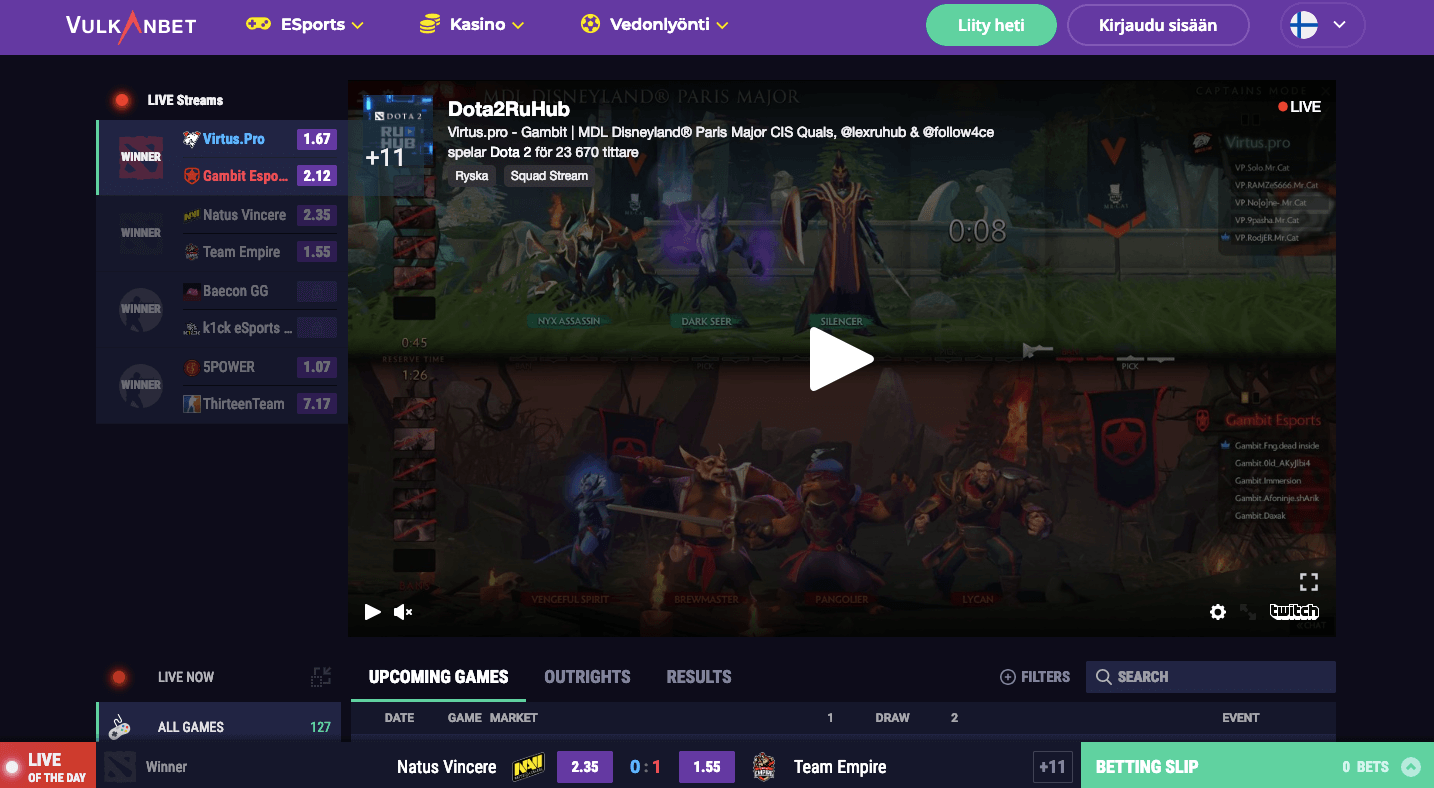Screen dimensions: 1434x788
Task: Switch to Outrights tab
Action: coord(587,677)
